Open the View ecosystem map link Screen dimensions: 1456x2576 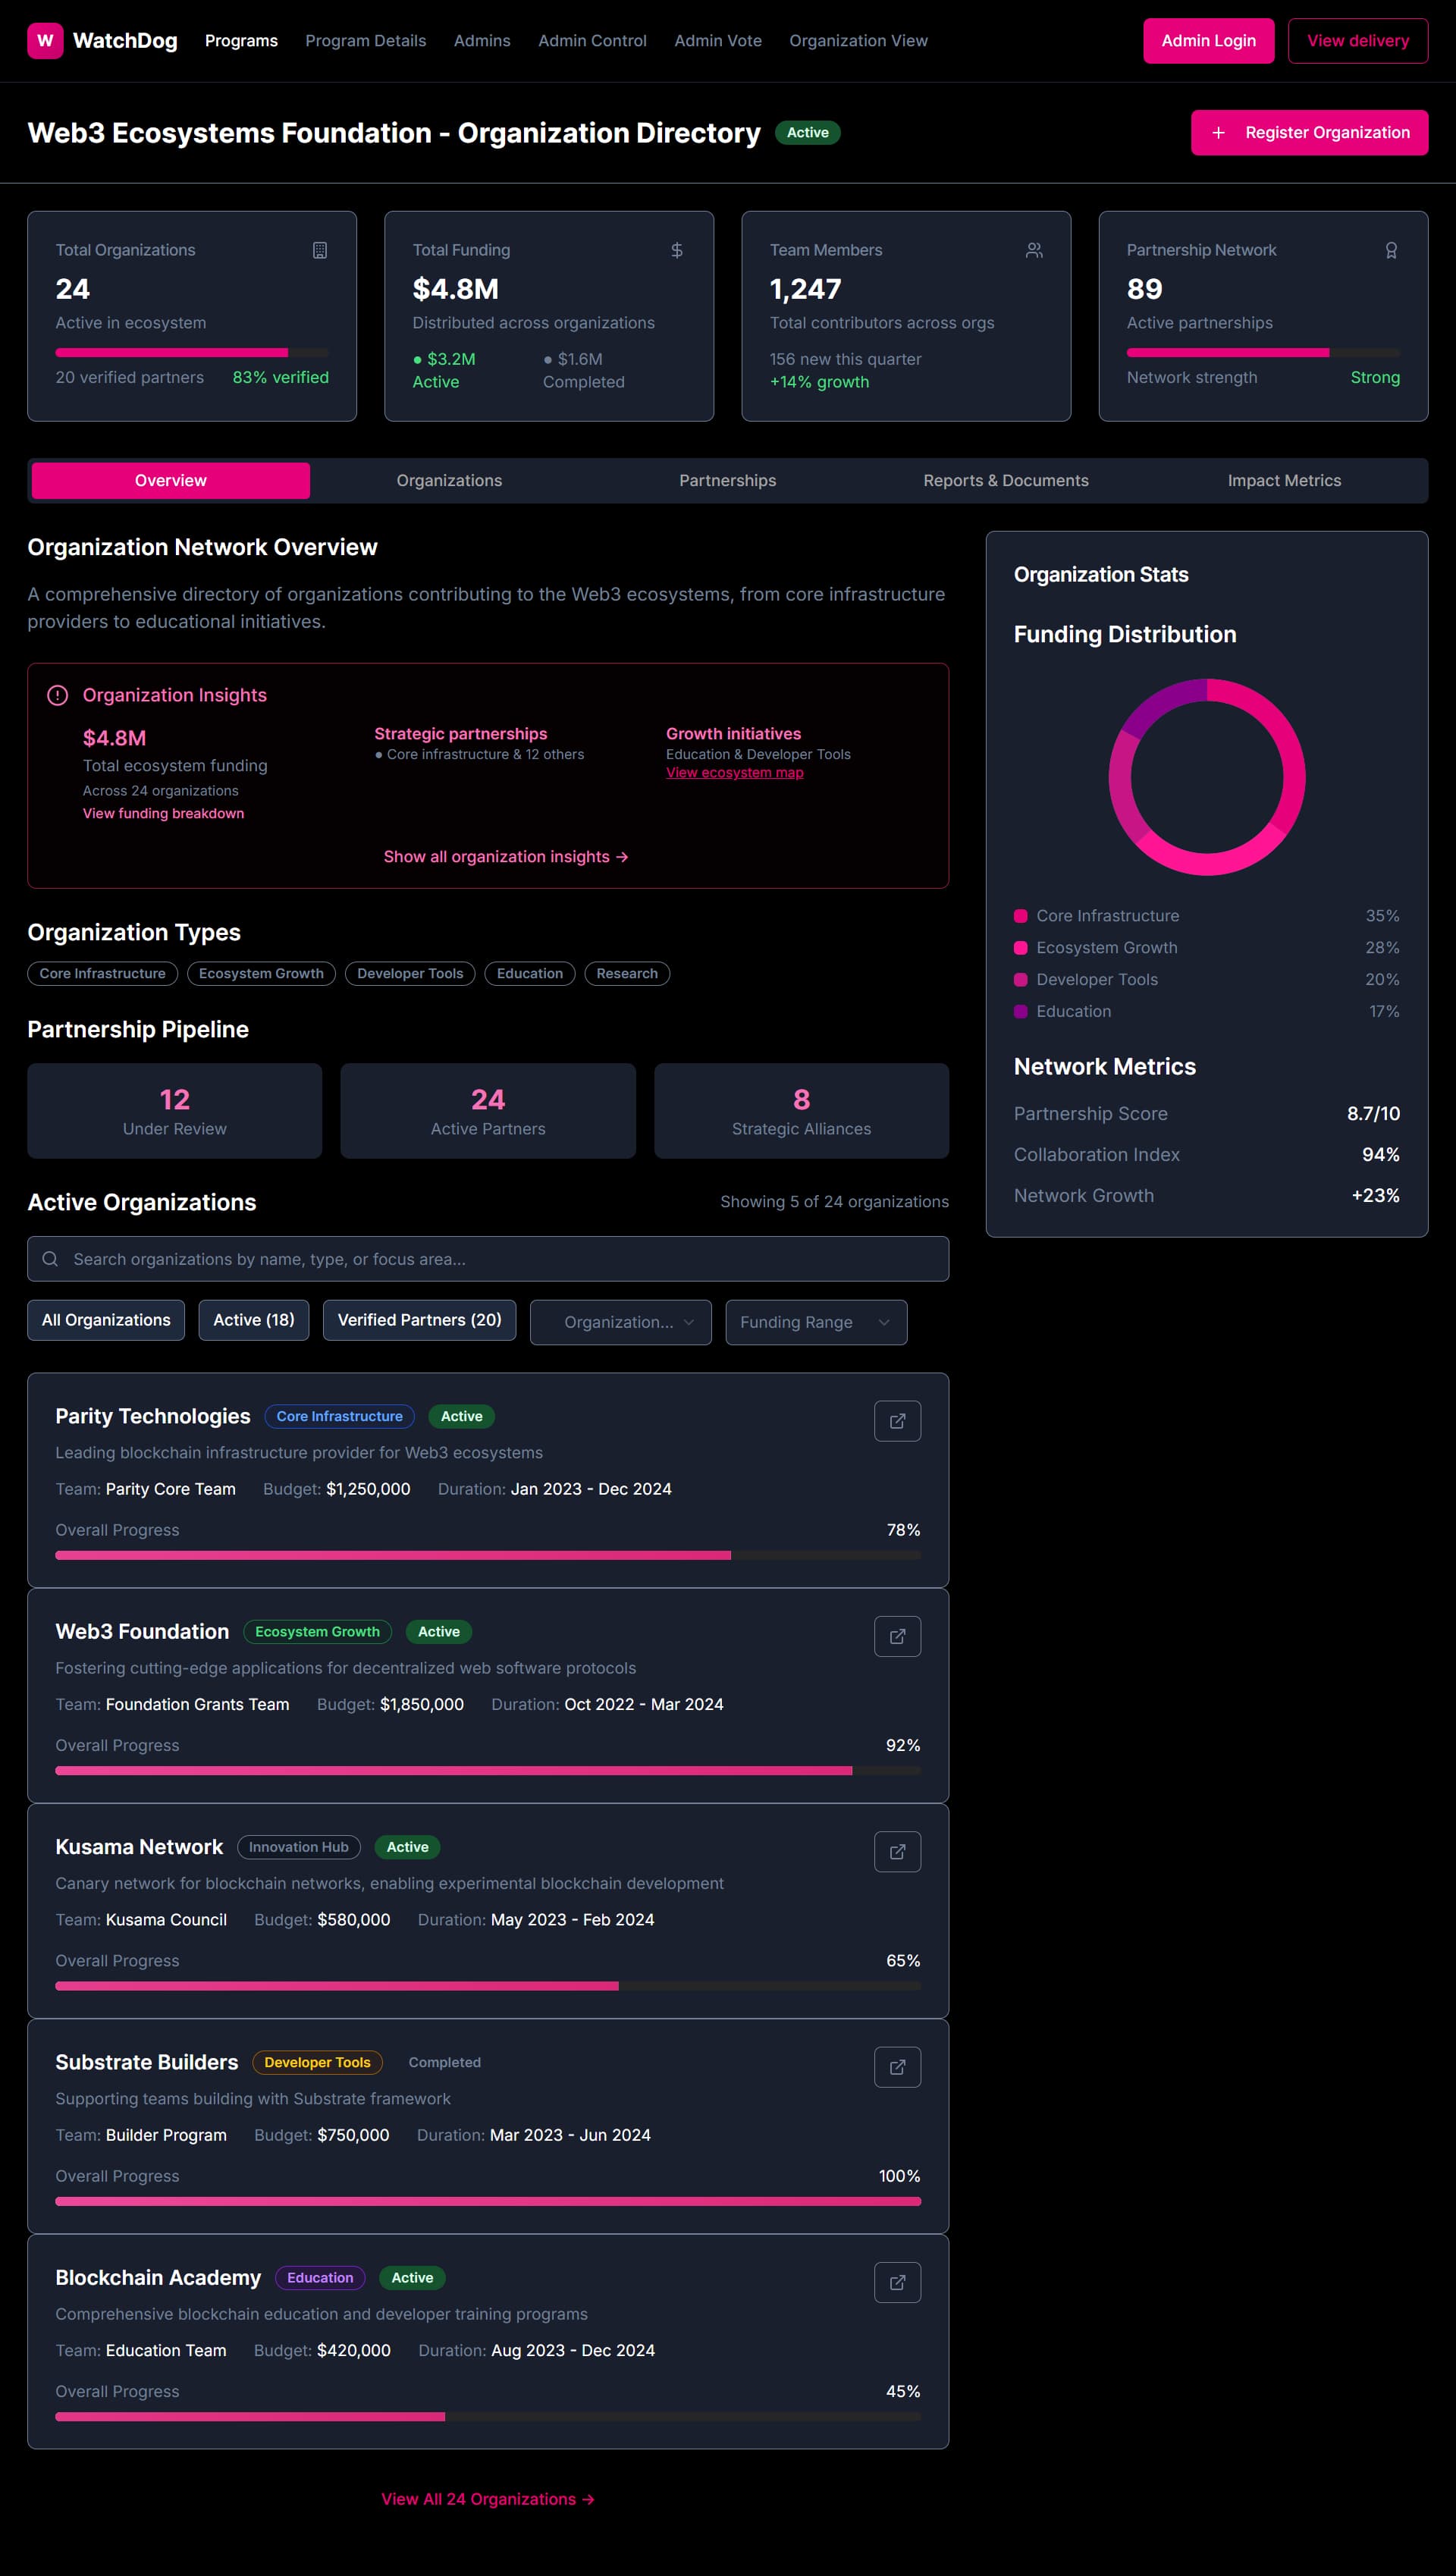734,772
